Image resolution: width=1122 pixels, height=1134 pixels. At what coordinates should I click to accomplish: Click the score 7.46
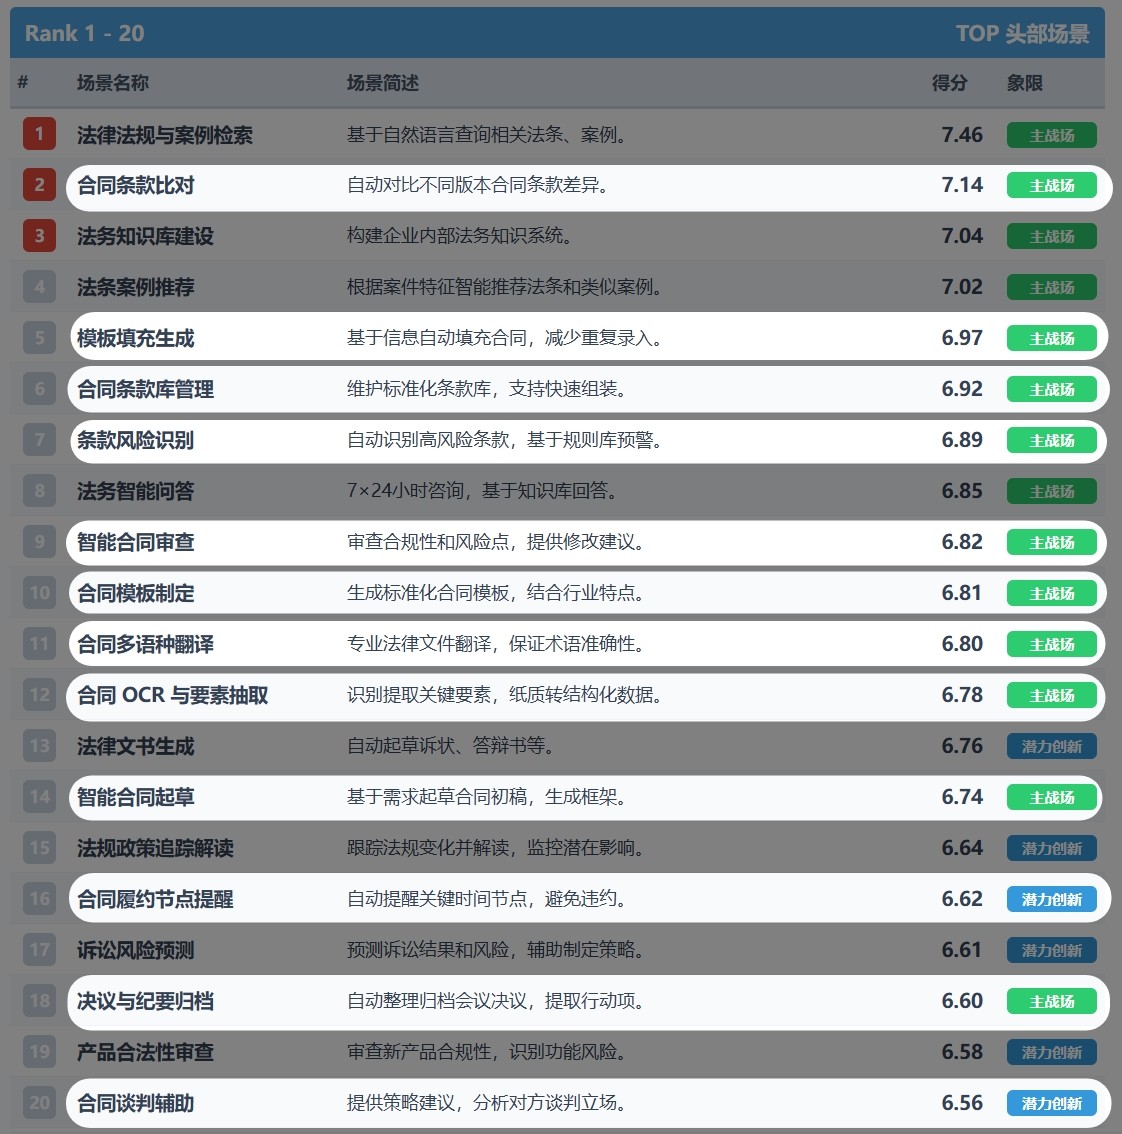[962, 135]
